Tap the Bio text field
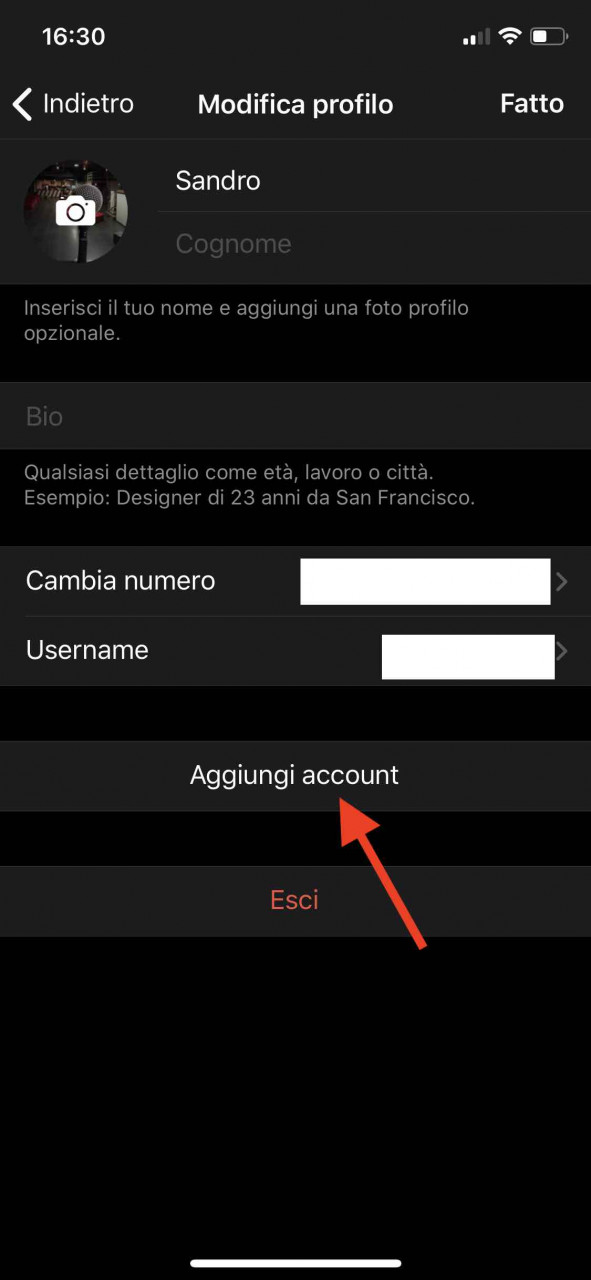Viewport: 591px width, 1280px height. (295, 416)
